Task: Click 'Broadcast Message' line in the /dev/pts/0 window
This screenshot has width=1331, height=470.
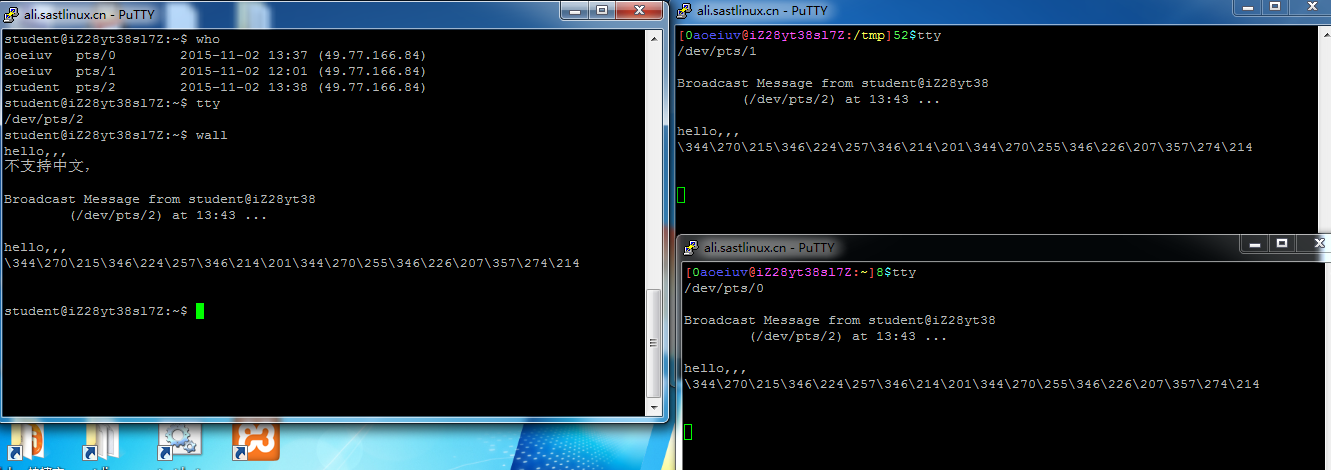Action: (840, 320)
